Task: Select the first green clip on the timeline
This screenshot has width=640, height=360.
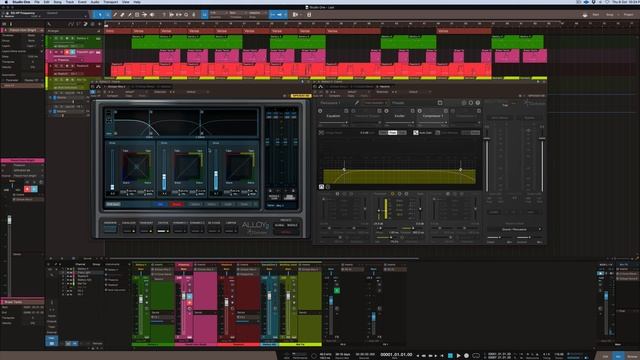Action: click(x=145, y=42)
